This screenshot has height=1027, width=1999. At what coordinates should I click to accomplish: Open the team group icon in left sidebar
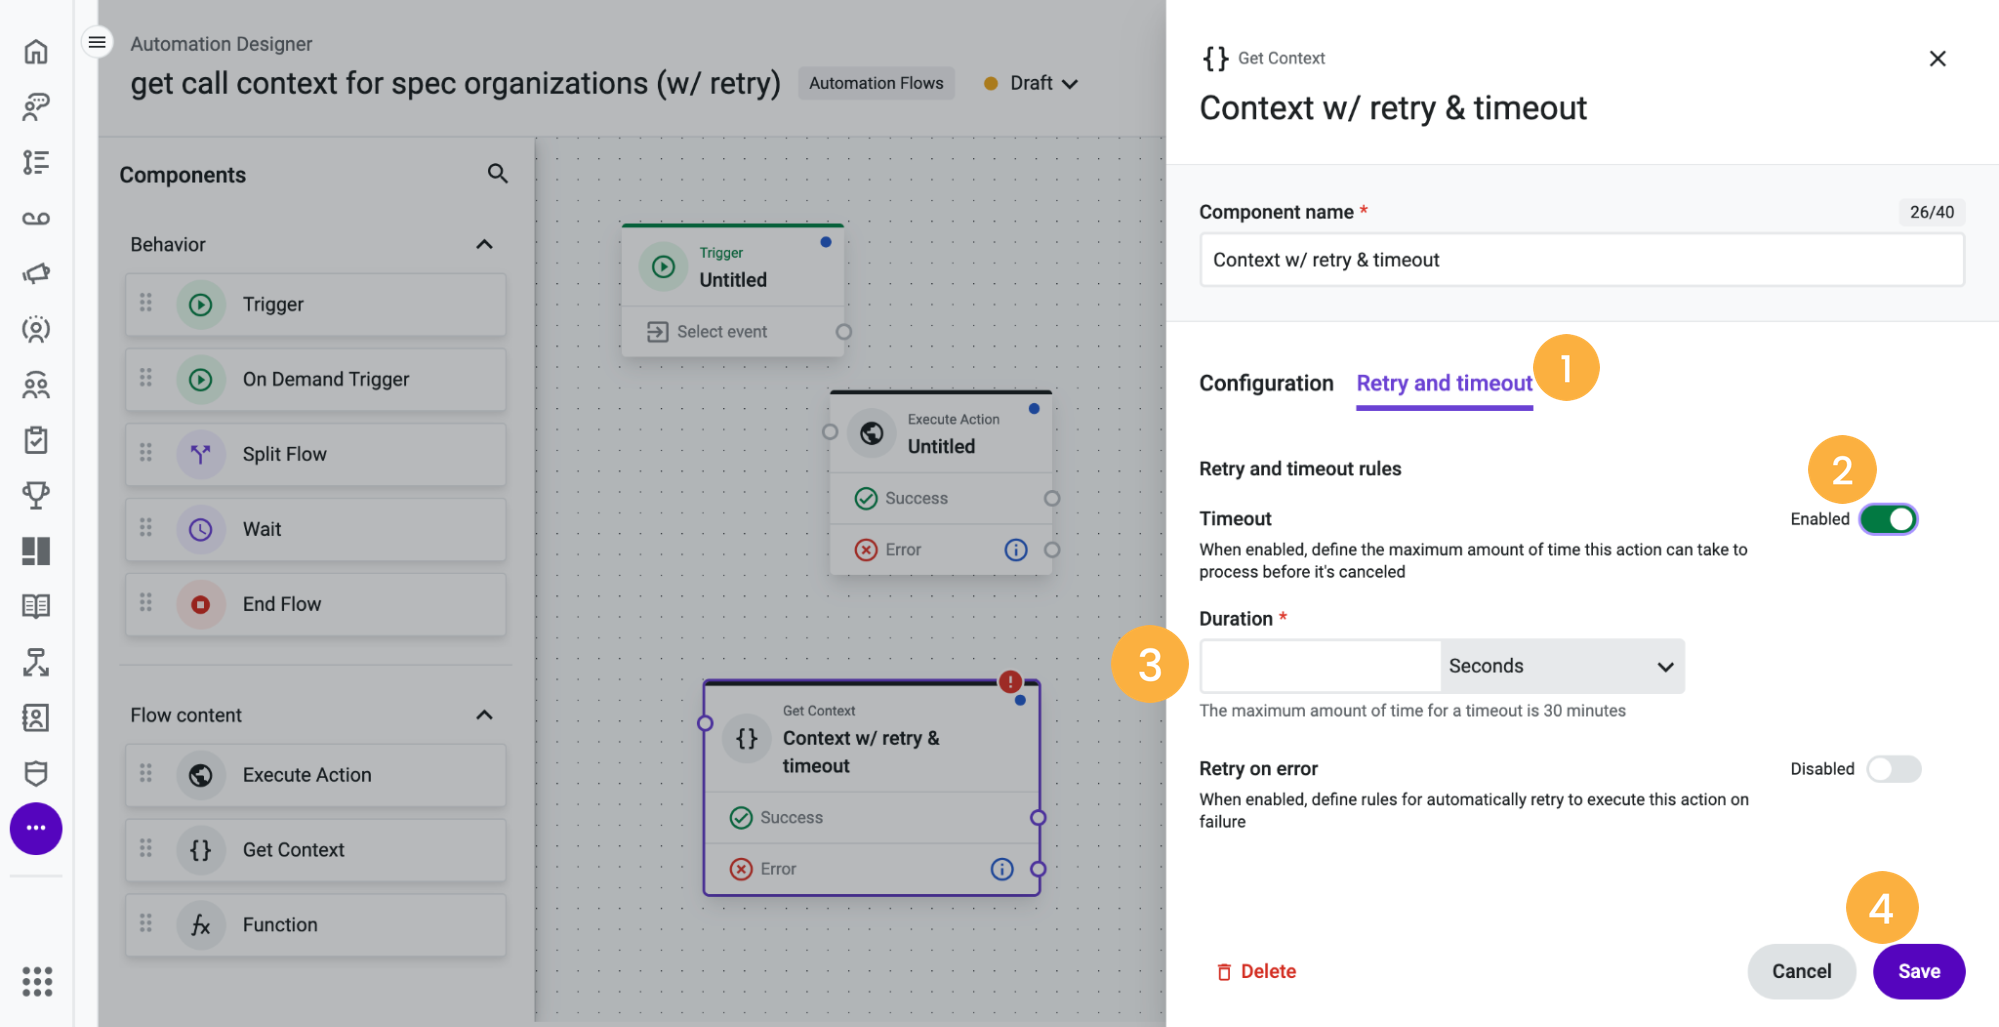tap(36, 384)
